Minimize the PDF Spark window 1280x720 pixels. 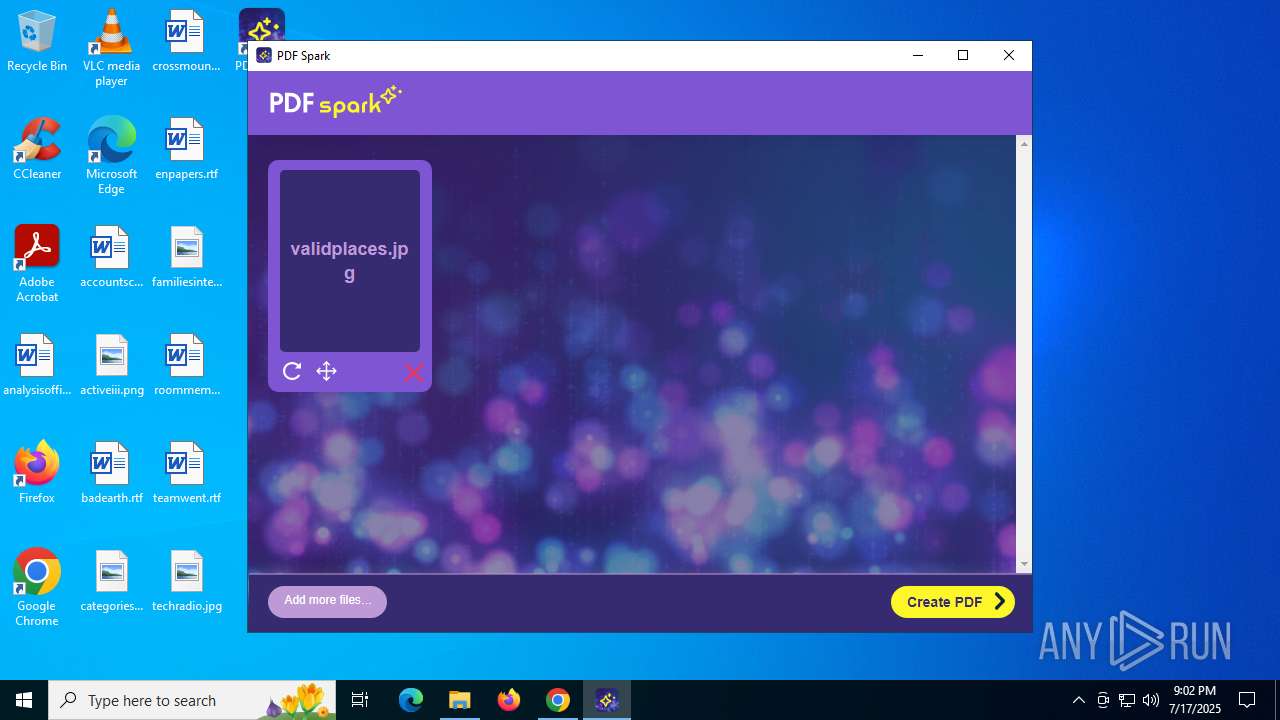[918, 56]
